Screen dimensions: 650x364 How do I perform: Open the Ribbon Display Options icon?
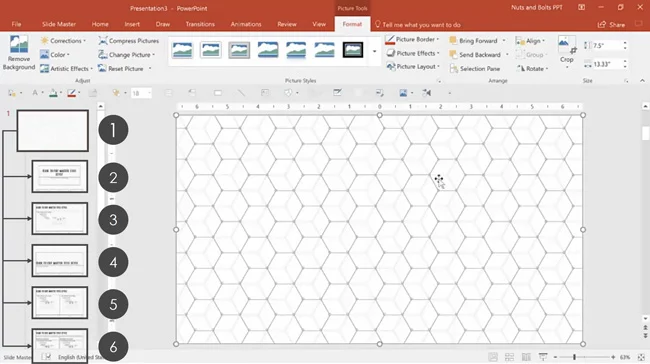[x=582, y=7]
